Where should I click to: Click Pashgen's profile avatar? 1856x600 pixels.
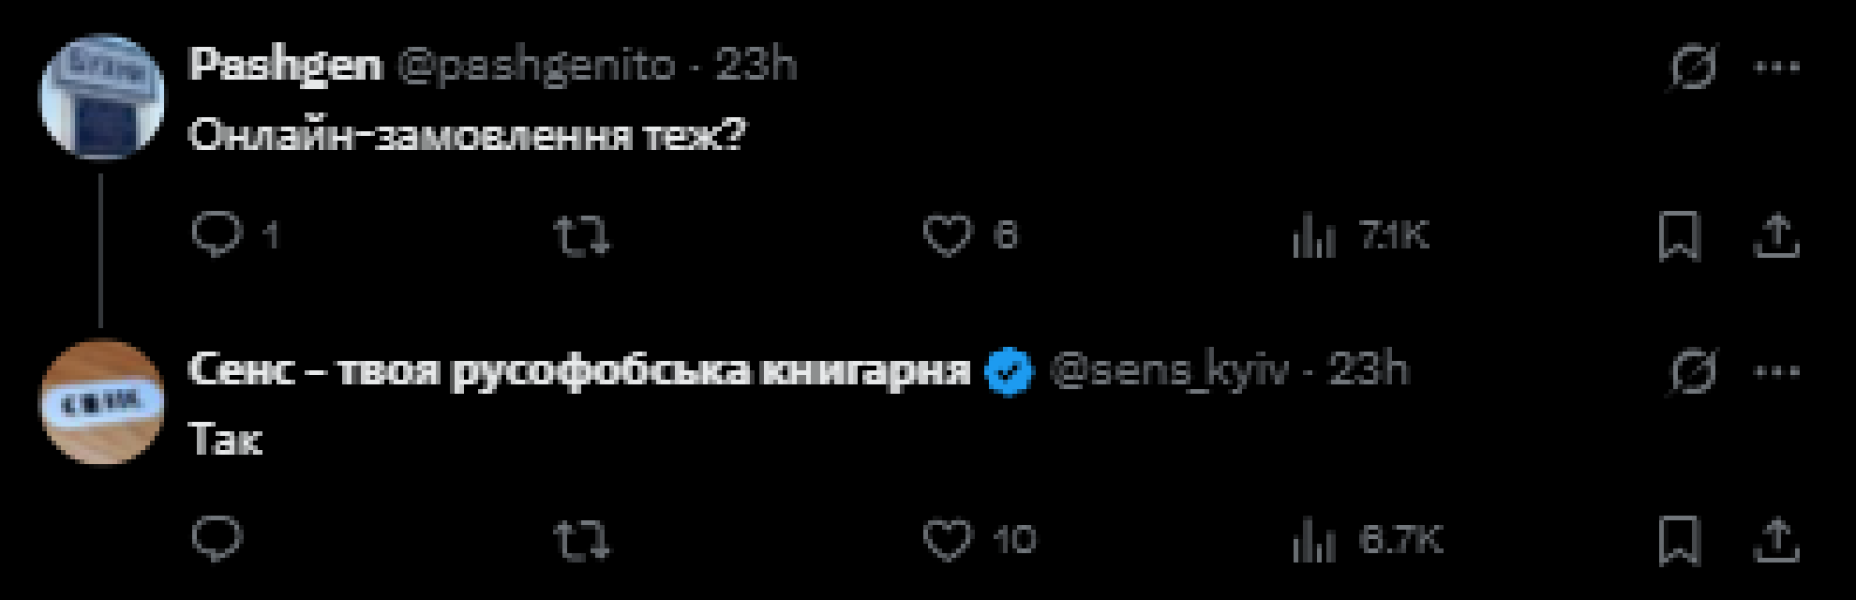point(101,97)
